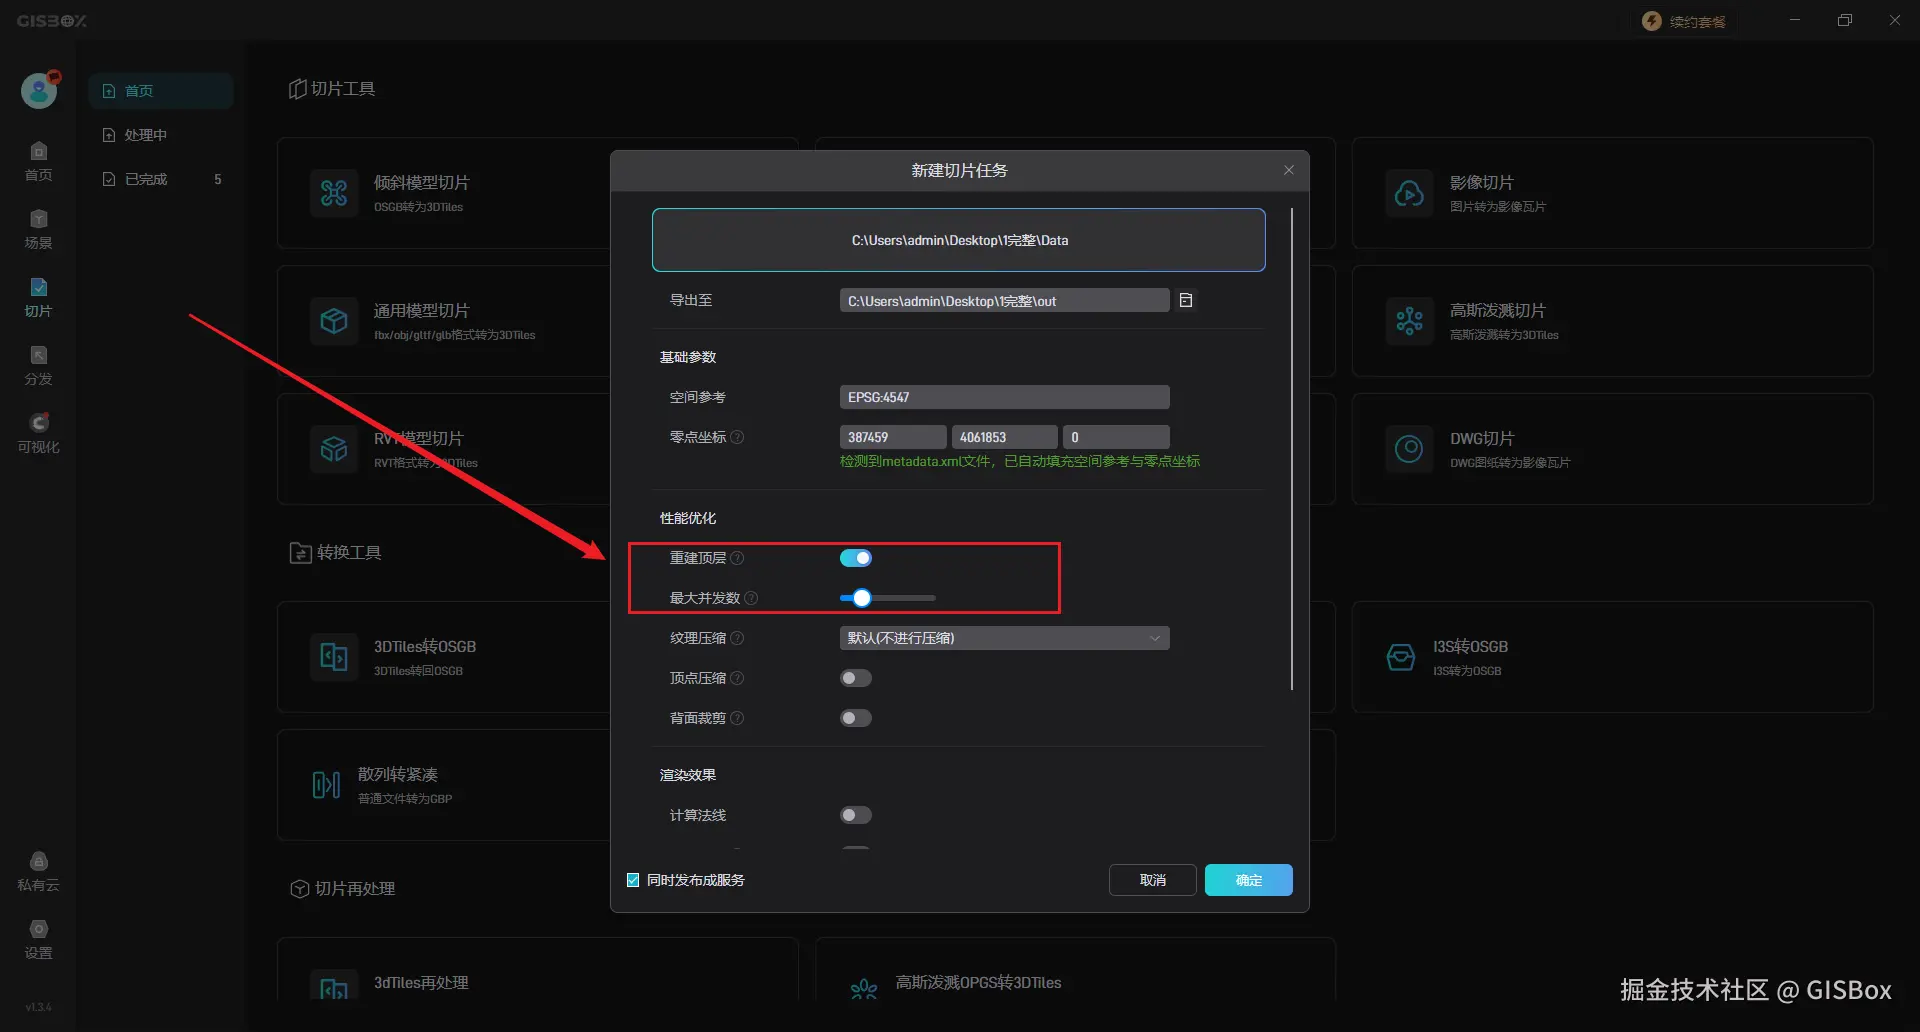Open 设置 from the sidebar
Screen dimensions: 1920x1032
[38, 939]
